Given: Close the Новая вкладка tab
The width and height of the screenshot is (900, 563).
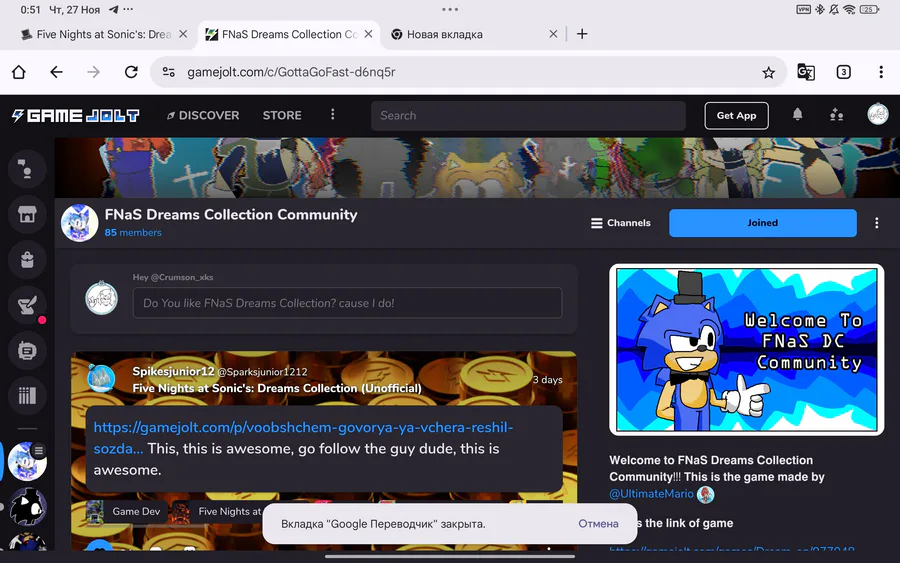Looking at the screenshot, I should point(553,34).
